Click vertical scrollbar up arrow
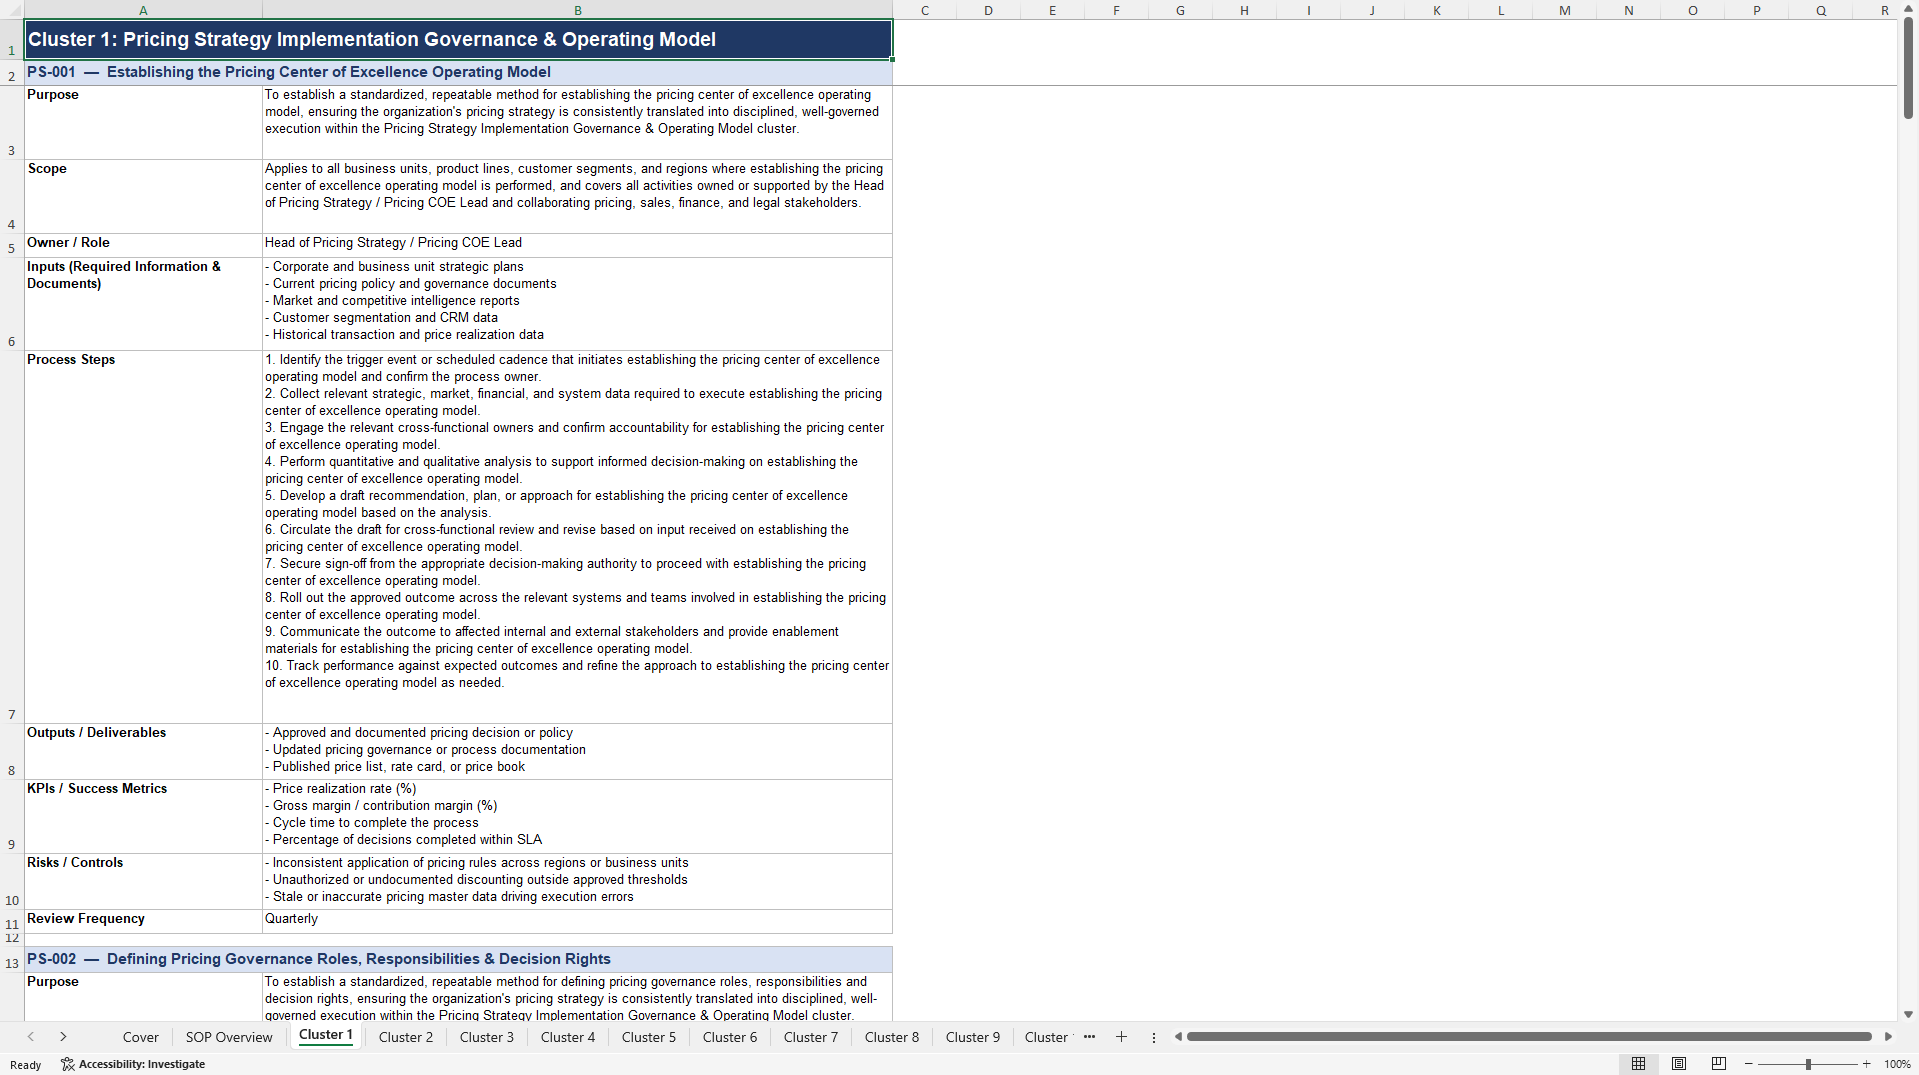The image size is (1919, 1075). [1908, 9]
